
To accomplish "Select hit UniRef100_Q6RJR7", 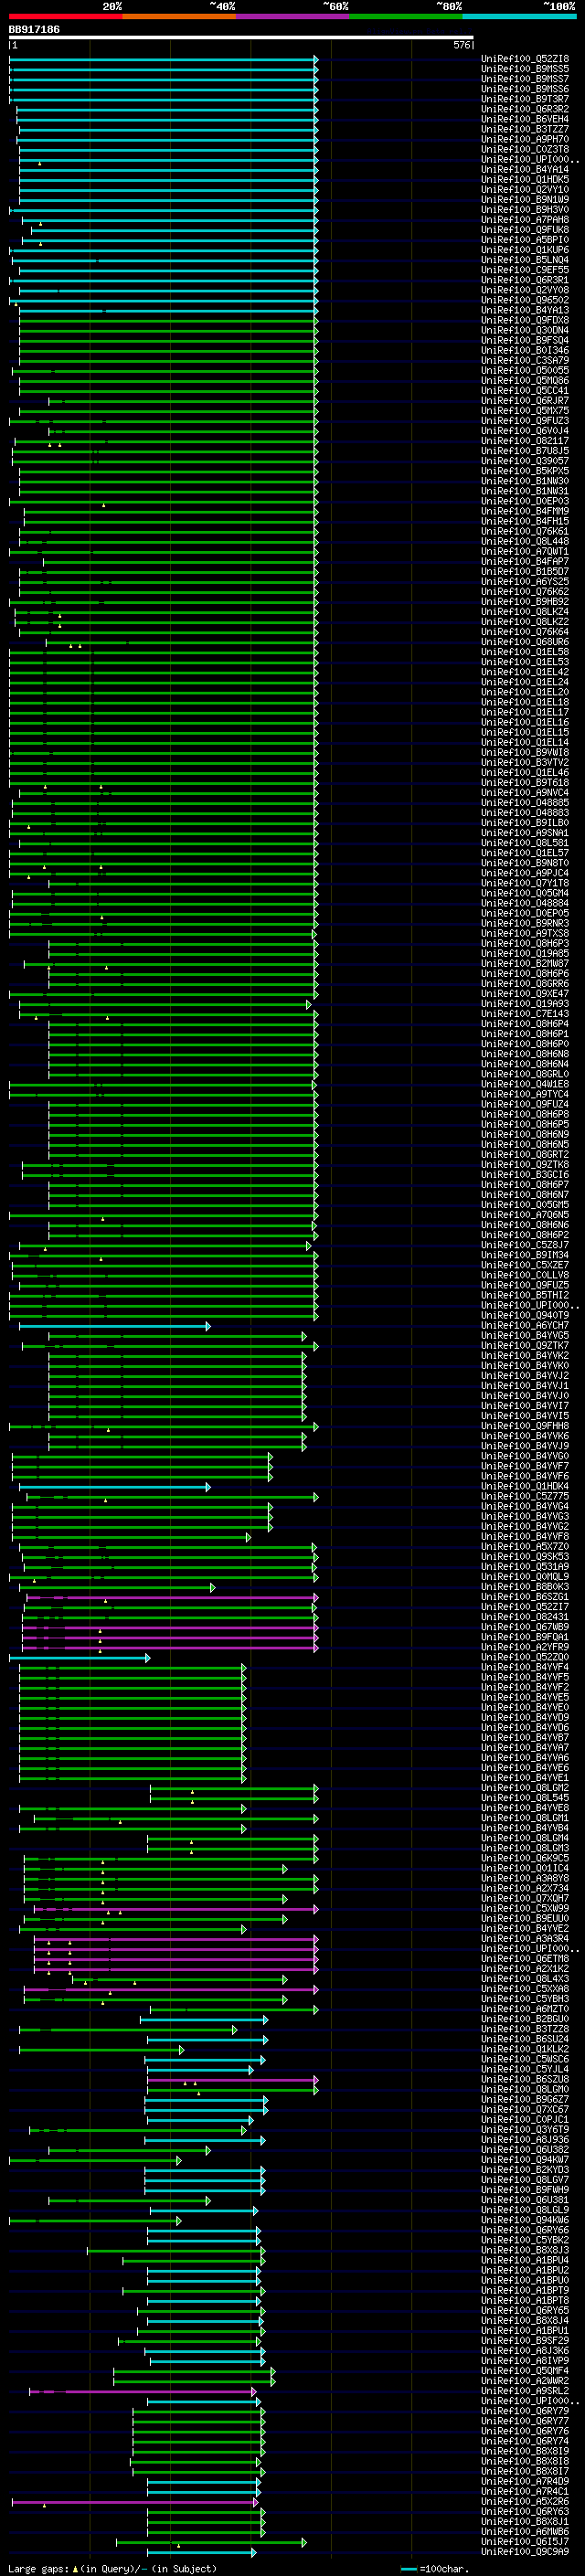I will tap(525, 400).
